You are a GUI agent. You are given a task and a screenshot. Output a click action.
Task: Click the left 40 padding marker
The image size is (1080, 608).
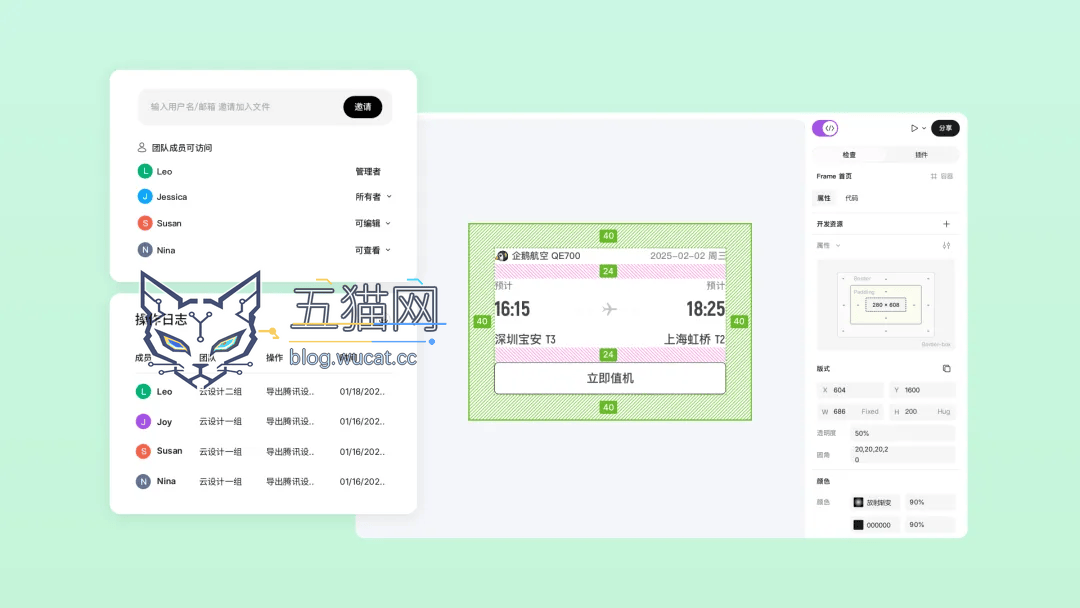tap(482, 322)
